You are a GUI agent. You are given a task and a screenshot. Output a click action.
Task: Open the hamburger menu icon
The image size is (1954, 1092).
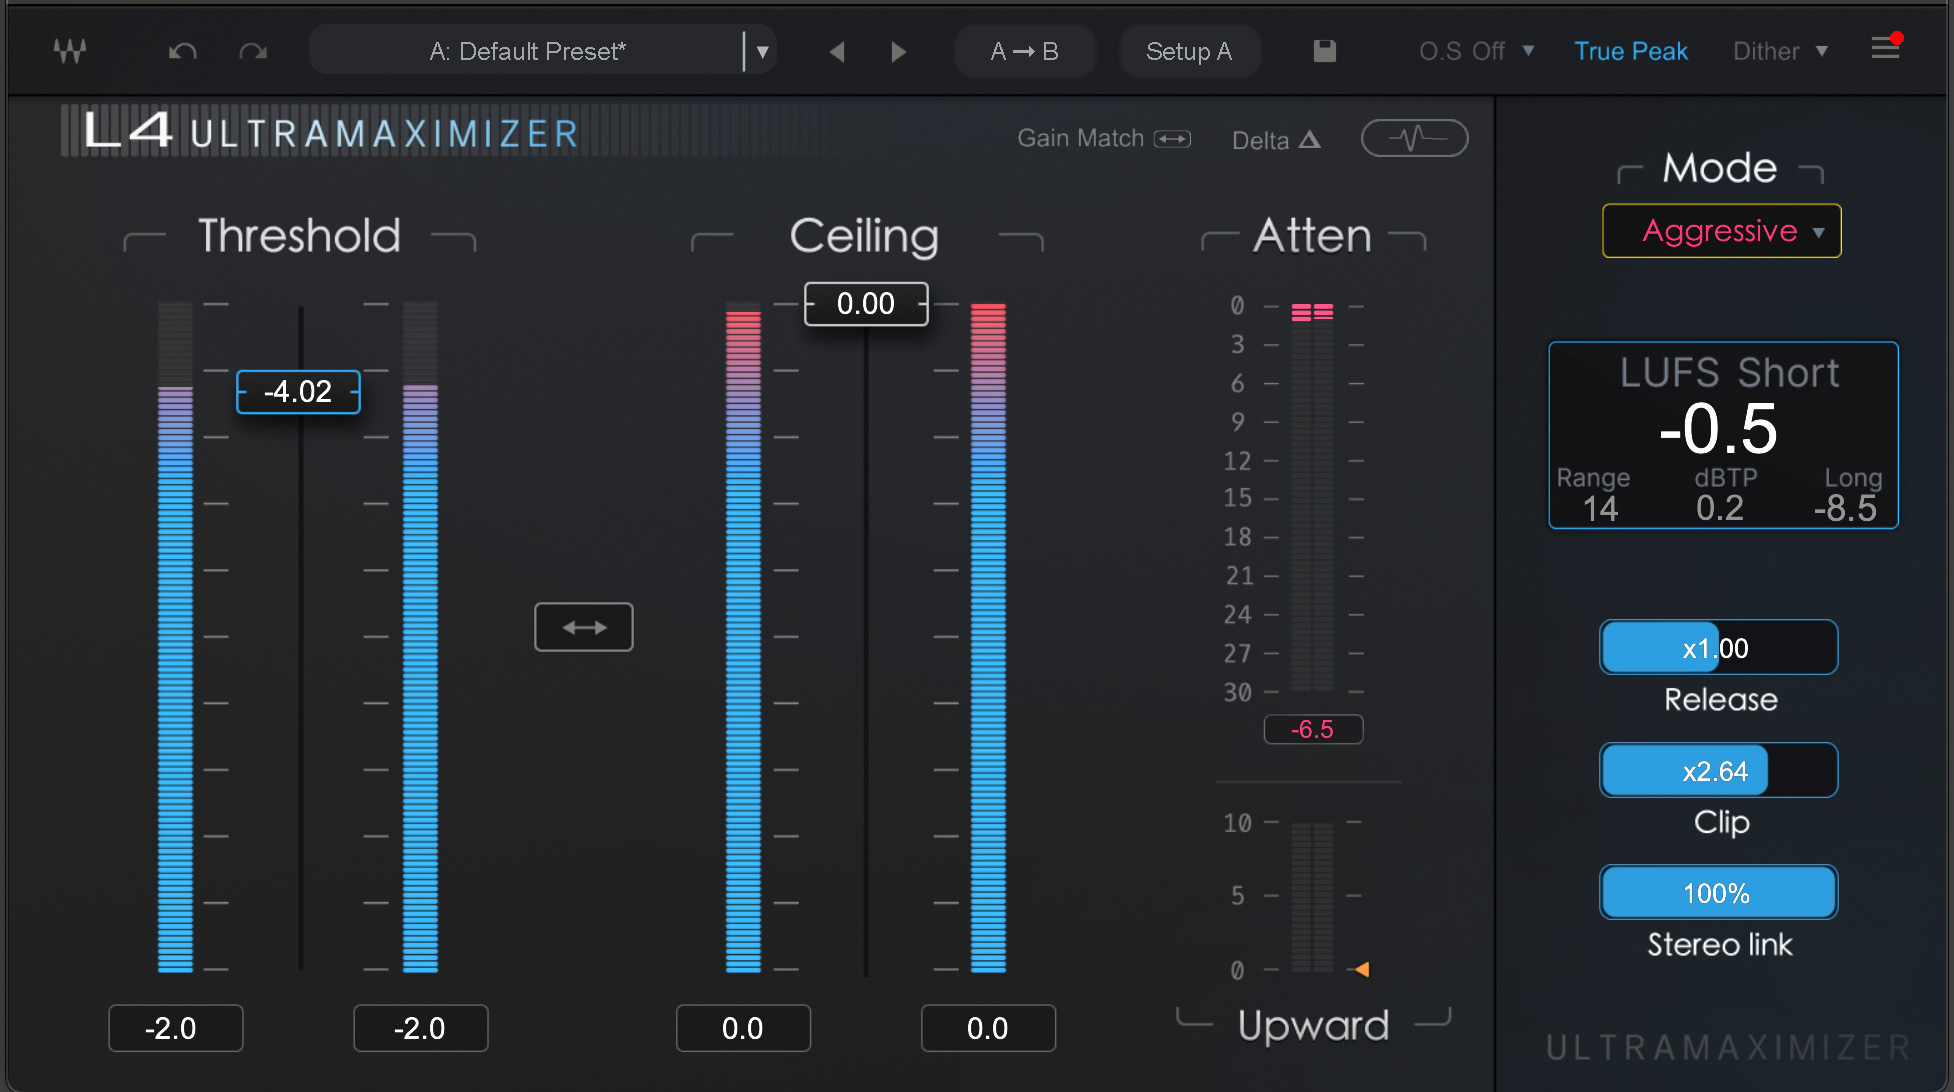click(1885, 48)
